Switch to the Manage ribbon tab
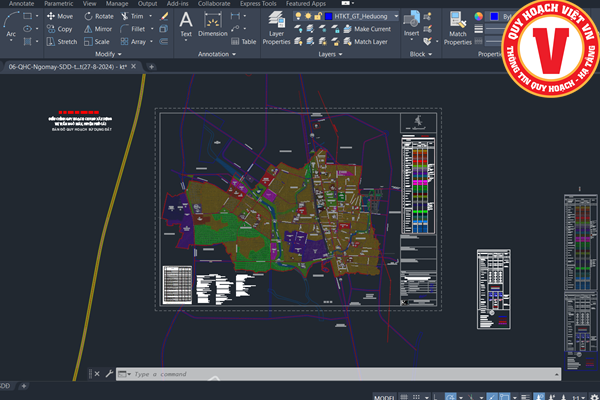600x400 pixels. [118, 4]
